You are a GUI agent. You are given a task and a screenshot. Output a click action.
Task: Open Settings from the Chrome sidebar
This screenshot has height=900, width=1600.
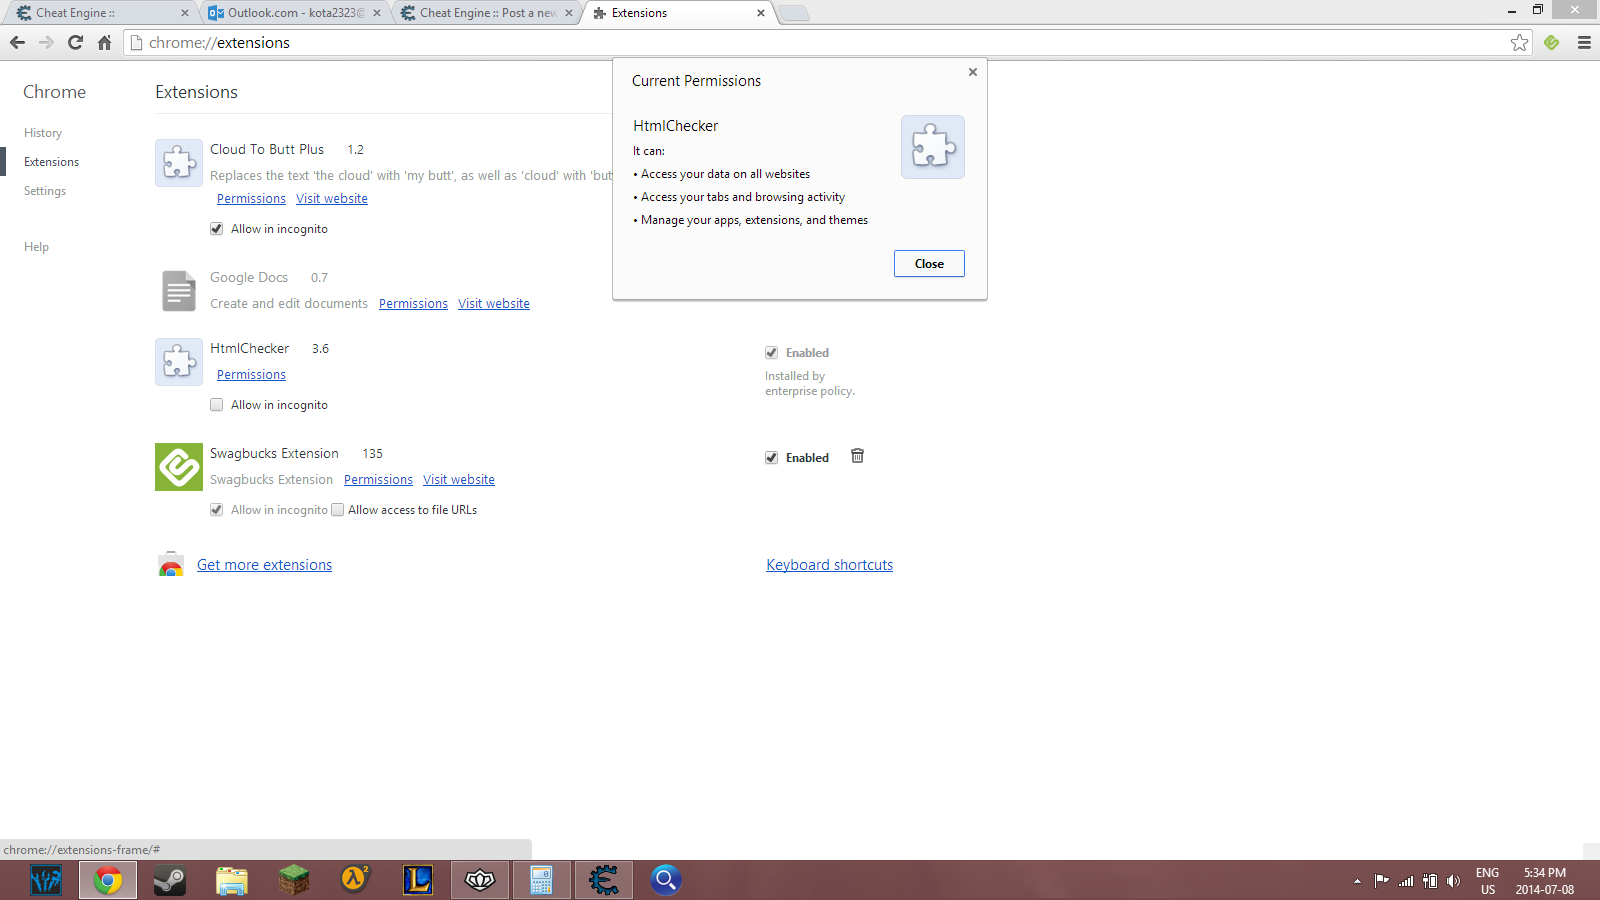click(44, 190)
